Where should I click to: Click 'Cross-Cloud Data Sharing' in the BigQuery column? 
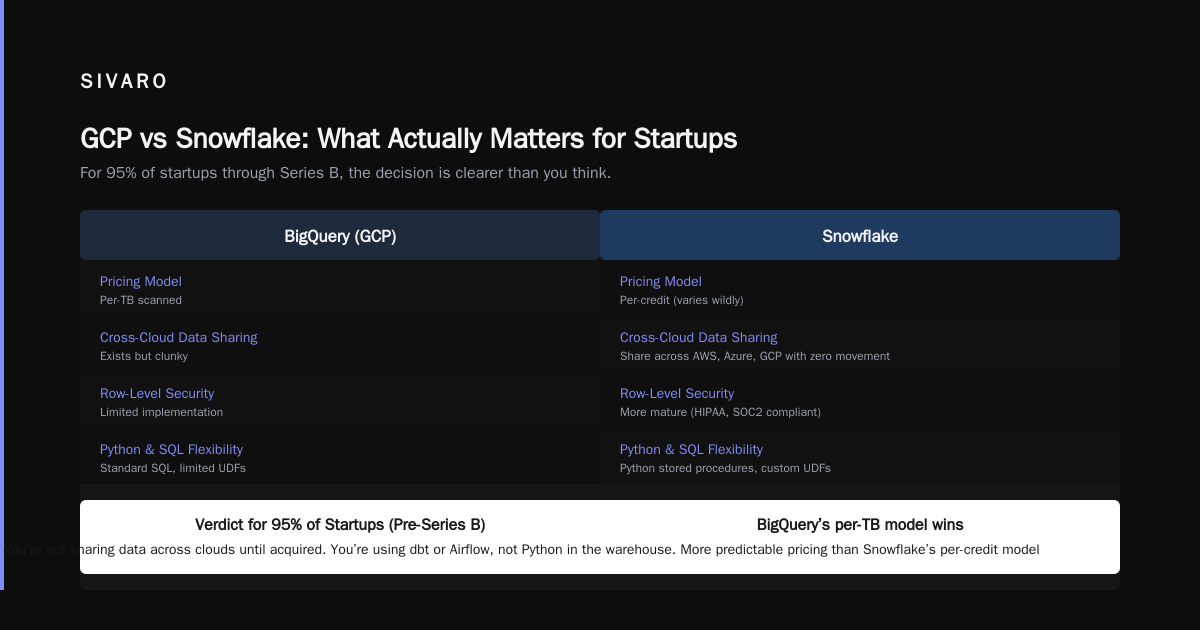179,338
